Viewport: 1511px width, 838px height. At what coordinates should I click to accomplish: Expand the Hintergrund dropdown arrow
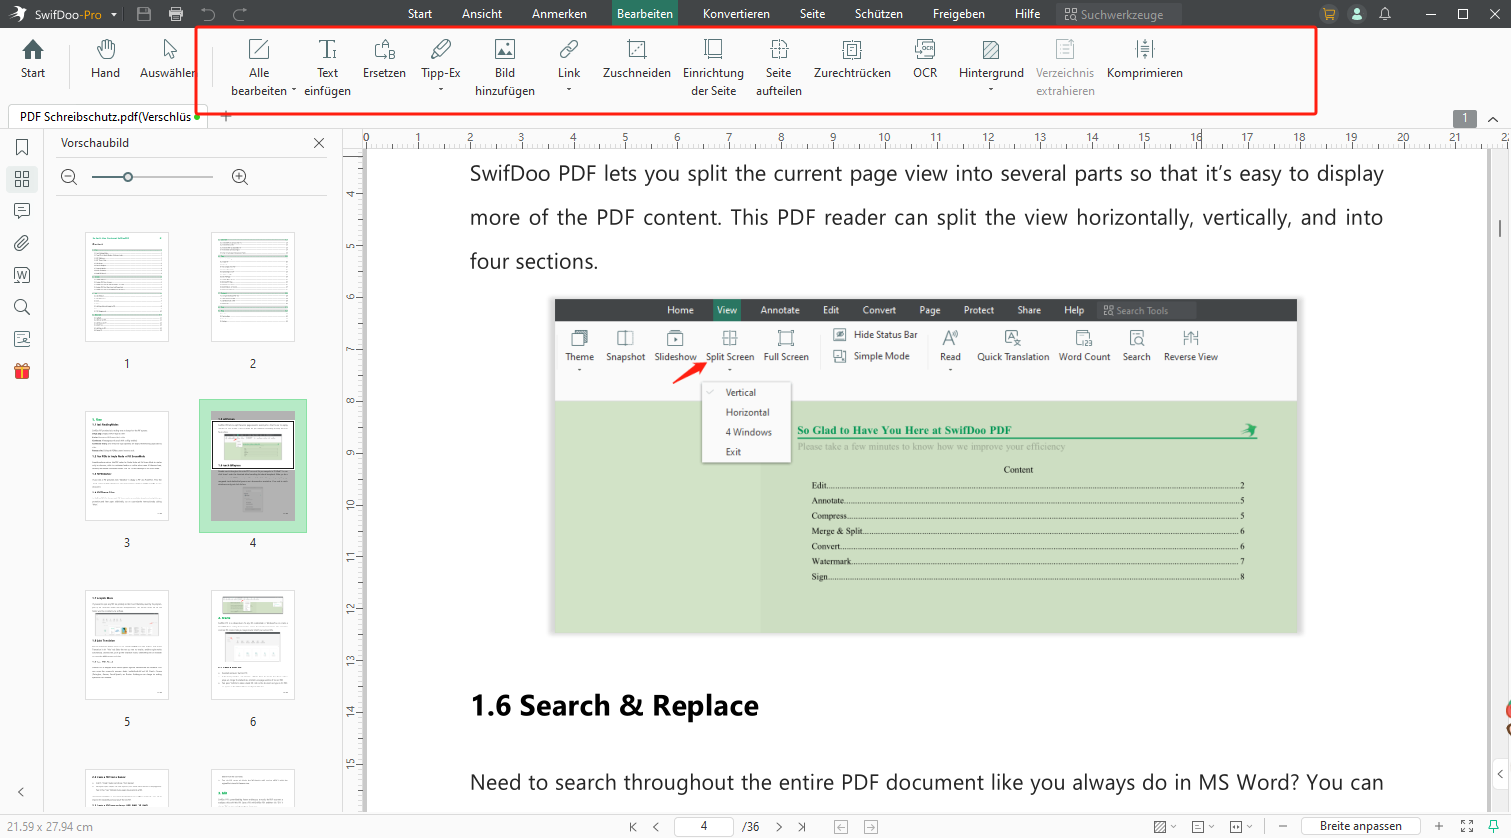991,90
